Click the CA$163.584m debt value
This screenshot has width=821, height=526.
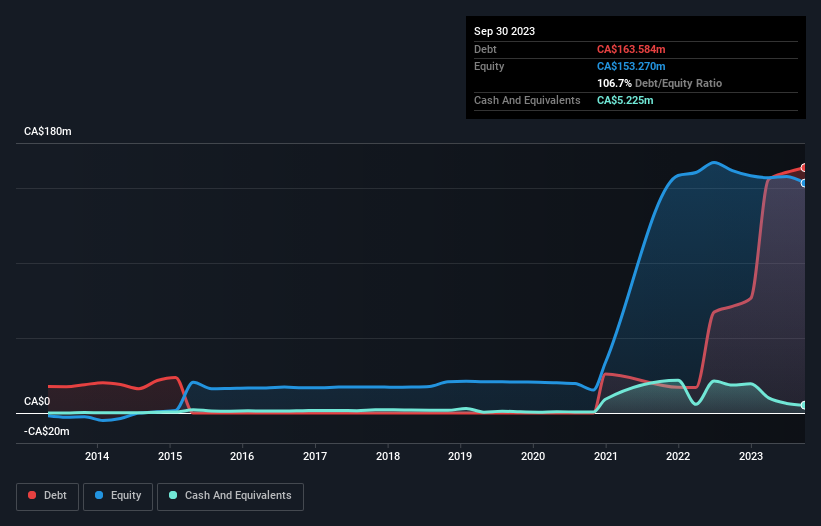[x=631, y=49]
